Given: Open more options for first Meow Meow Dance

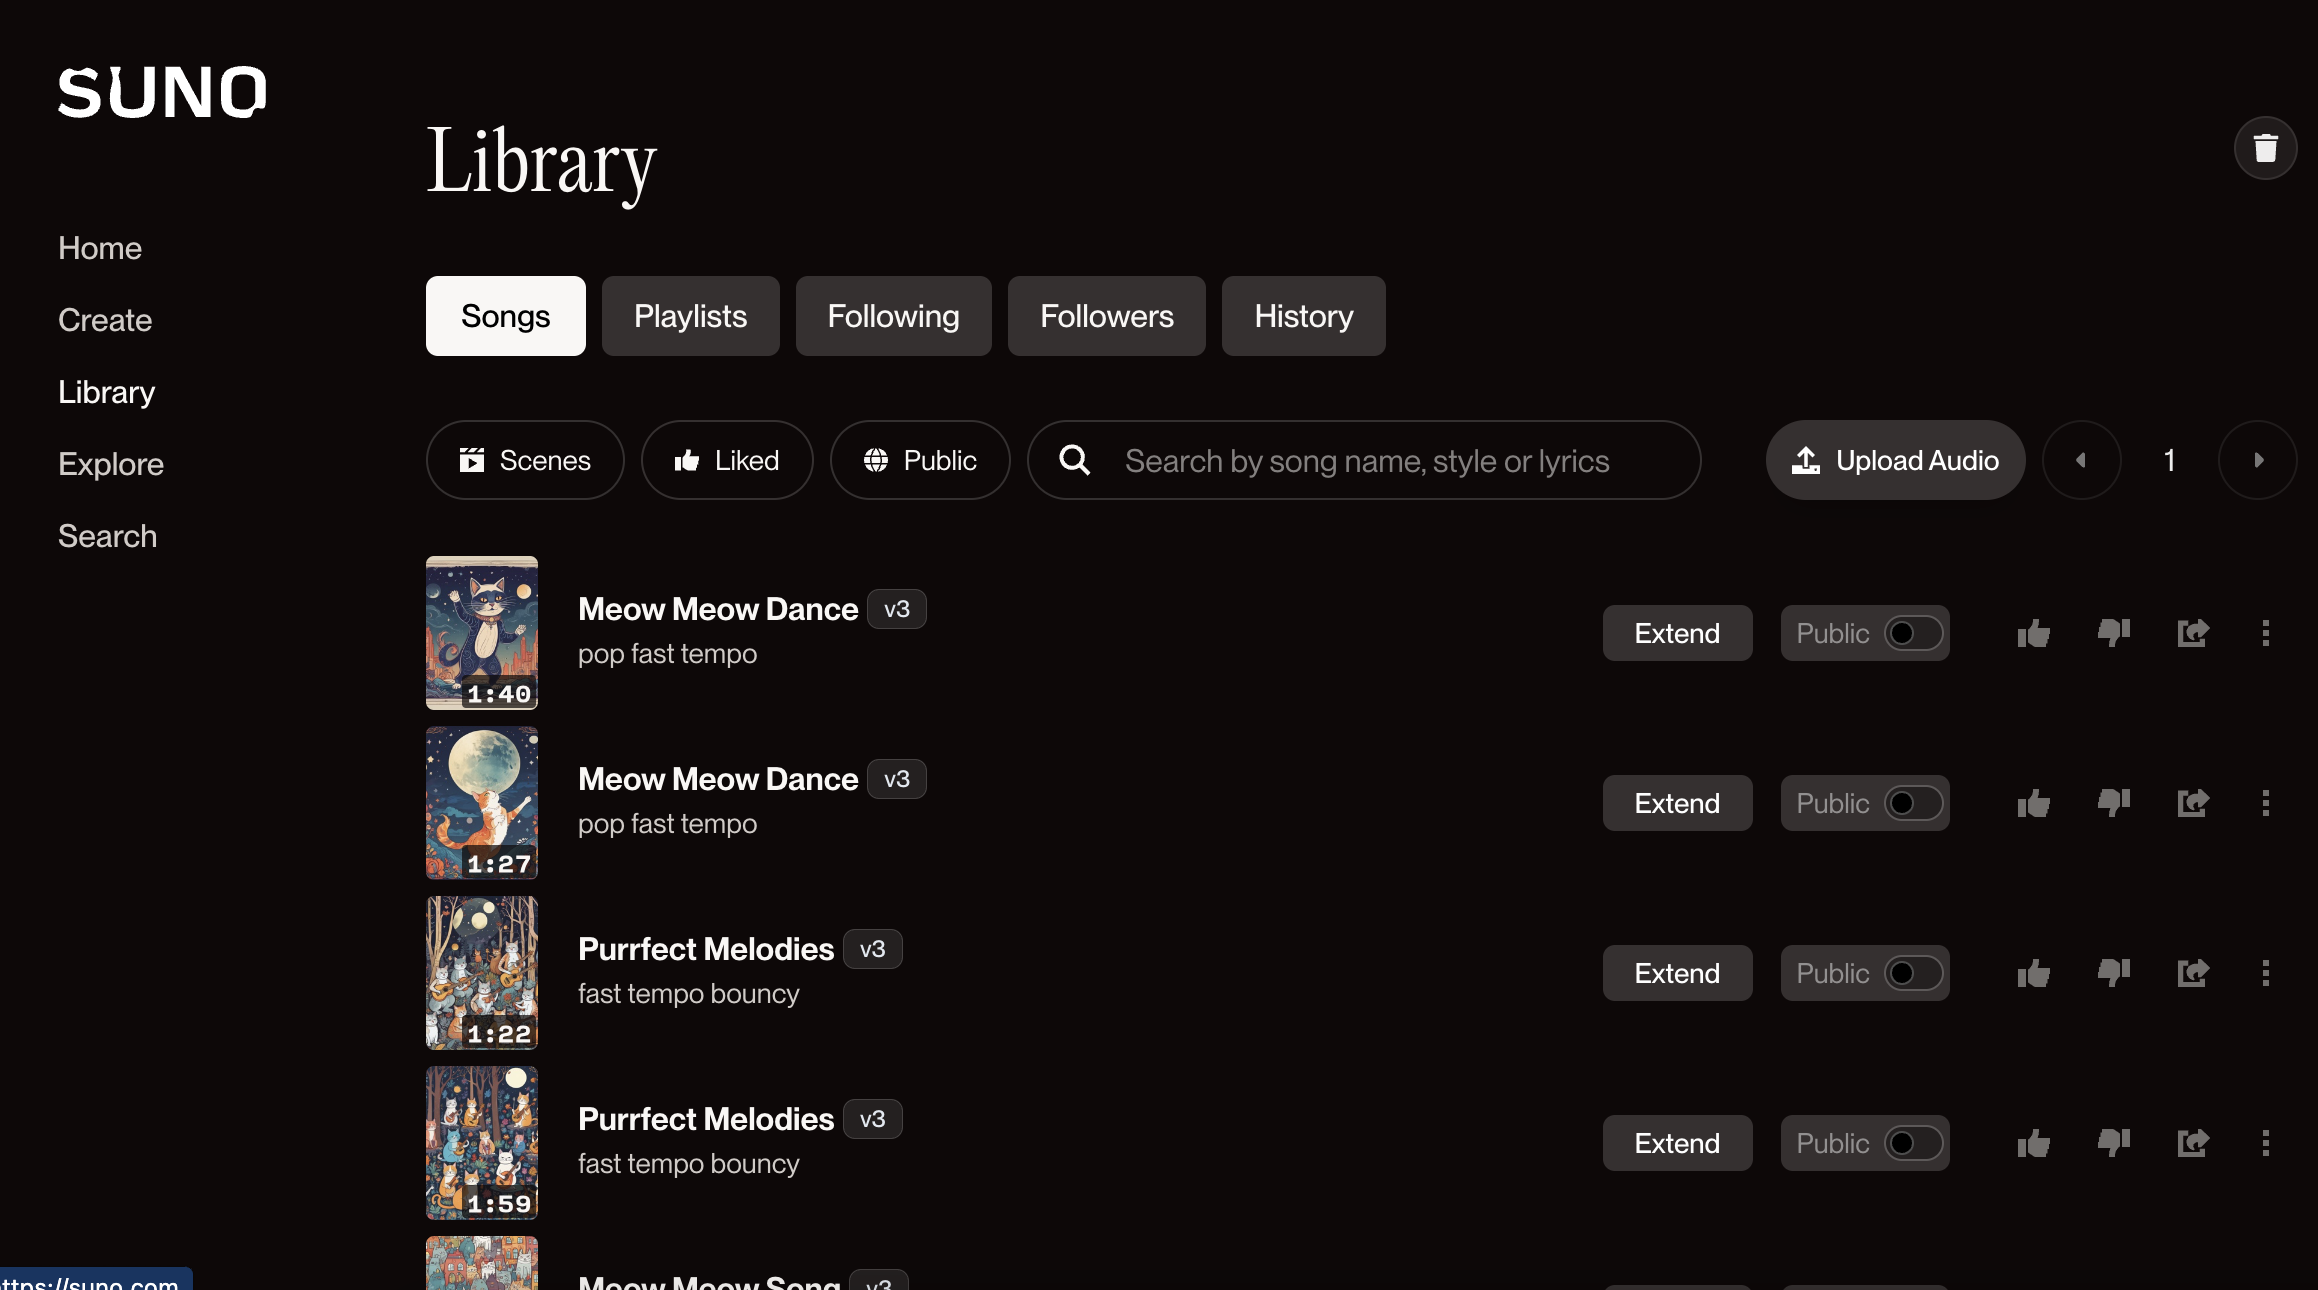Looking at the screenshot, I should pos(2265,633).
